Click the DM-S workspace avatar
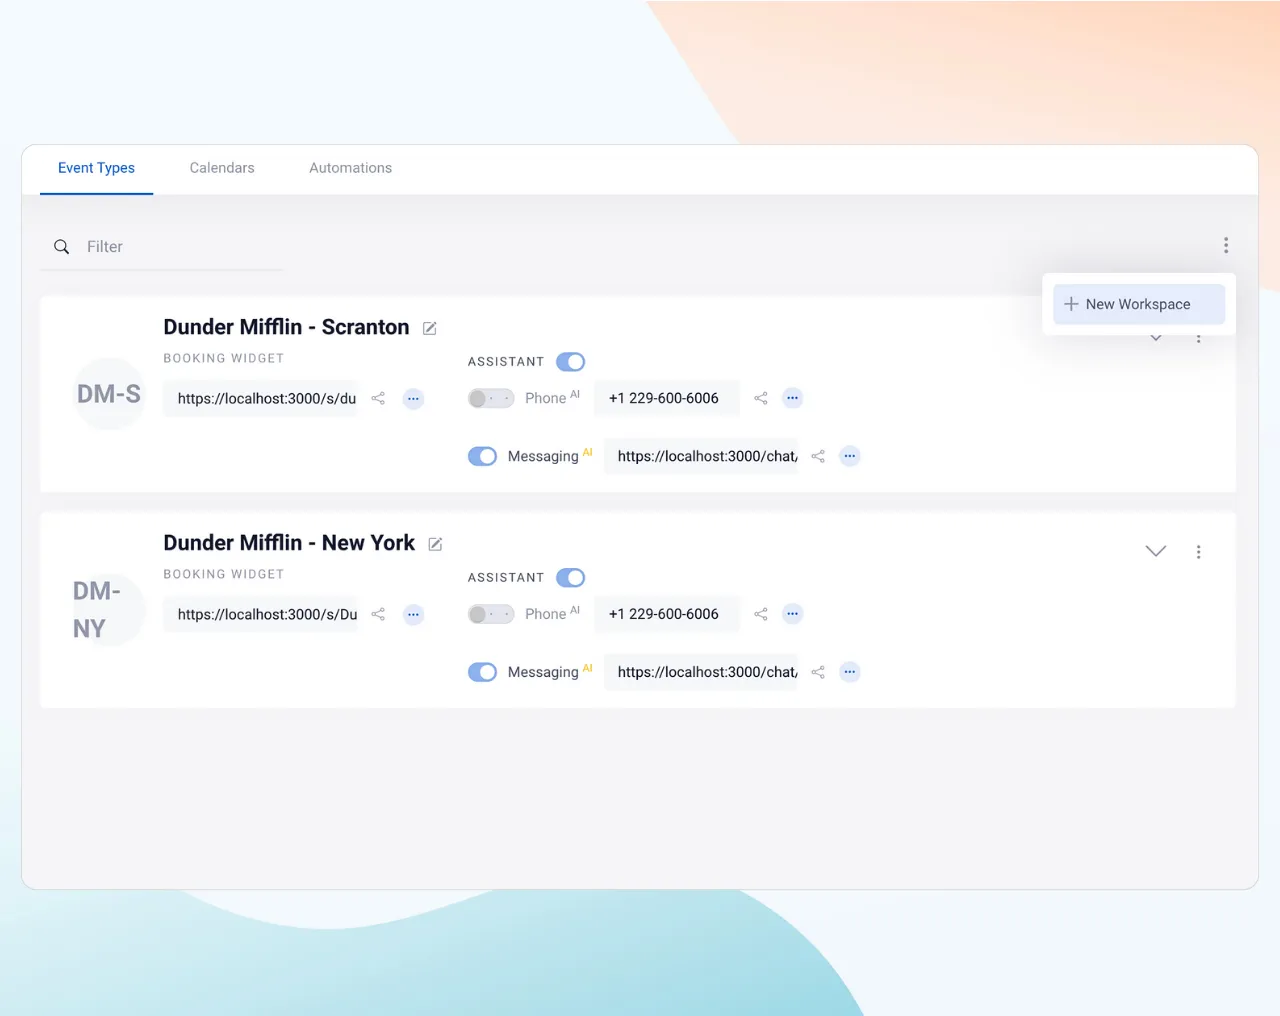This screenshot has width=1280, height=1016. [109, 394]
